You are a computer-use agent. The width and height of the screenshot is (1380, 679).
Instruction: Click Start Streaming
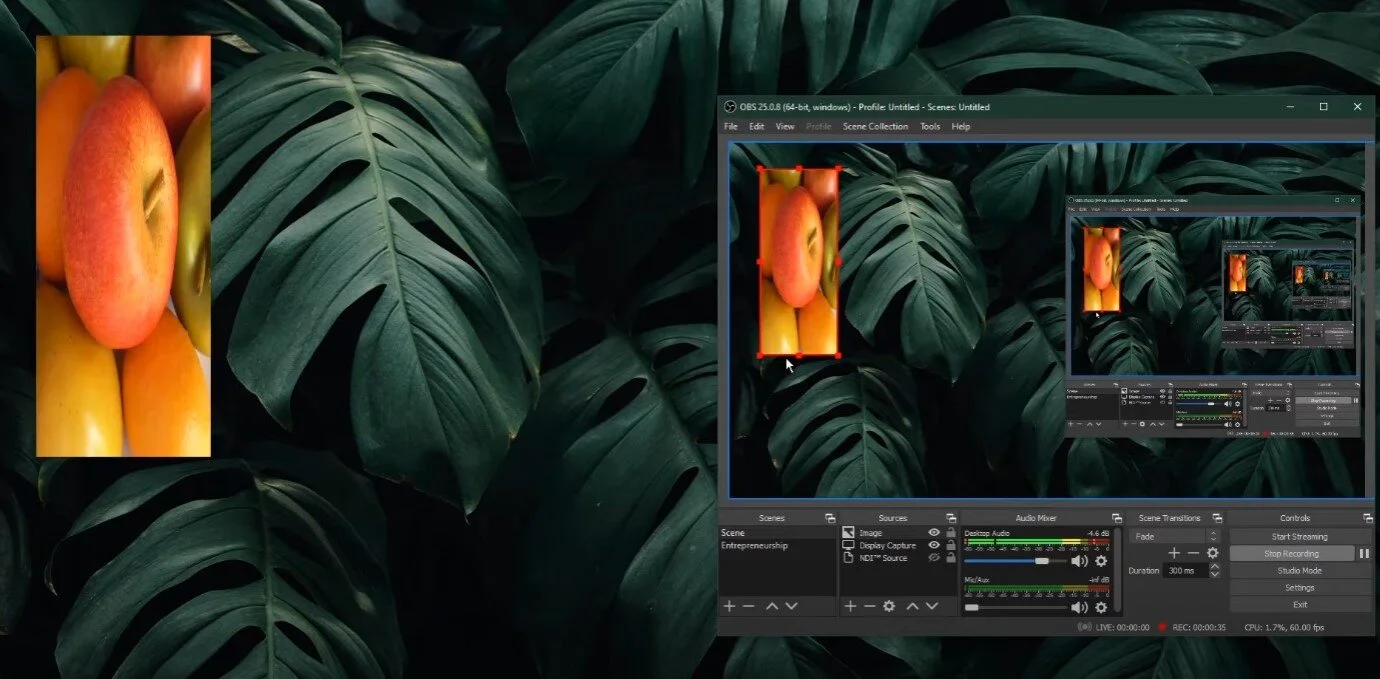pyautogui.click(x=1300, y=536)
